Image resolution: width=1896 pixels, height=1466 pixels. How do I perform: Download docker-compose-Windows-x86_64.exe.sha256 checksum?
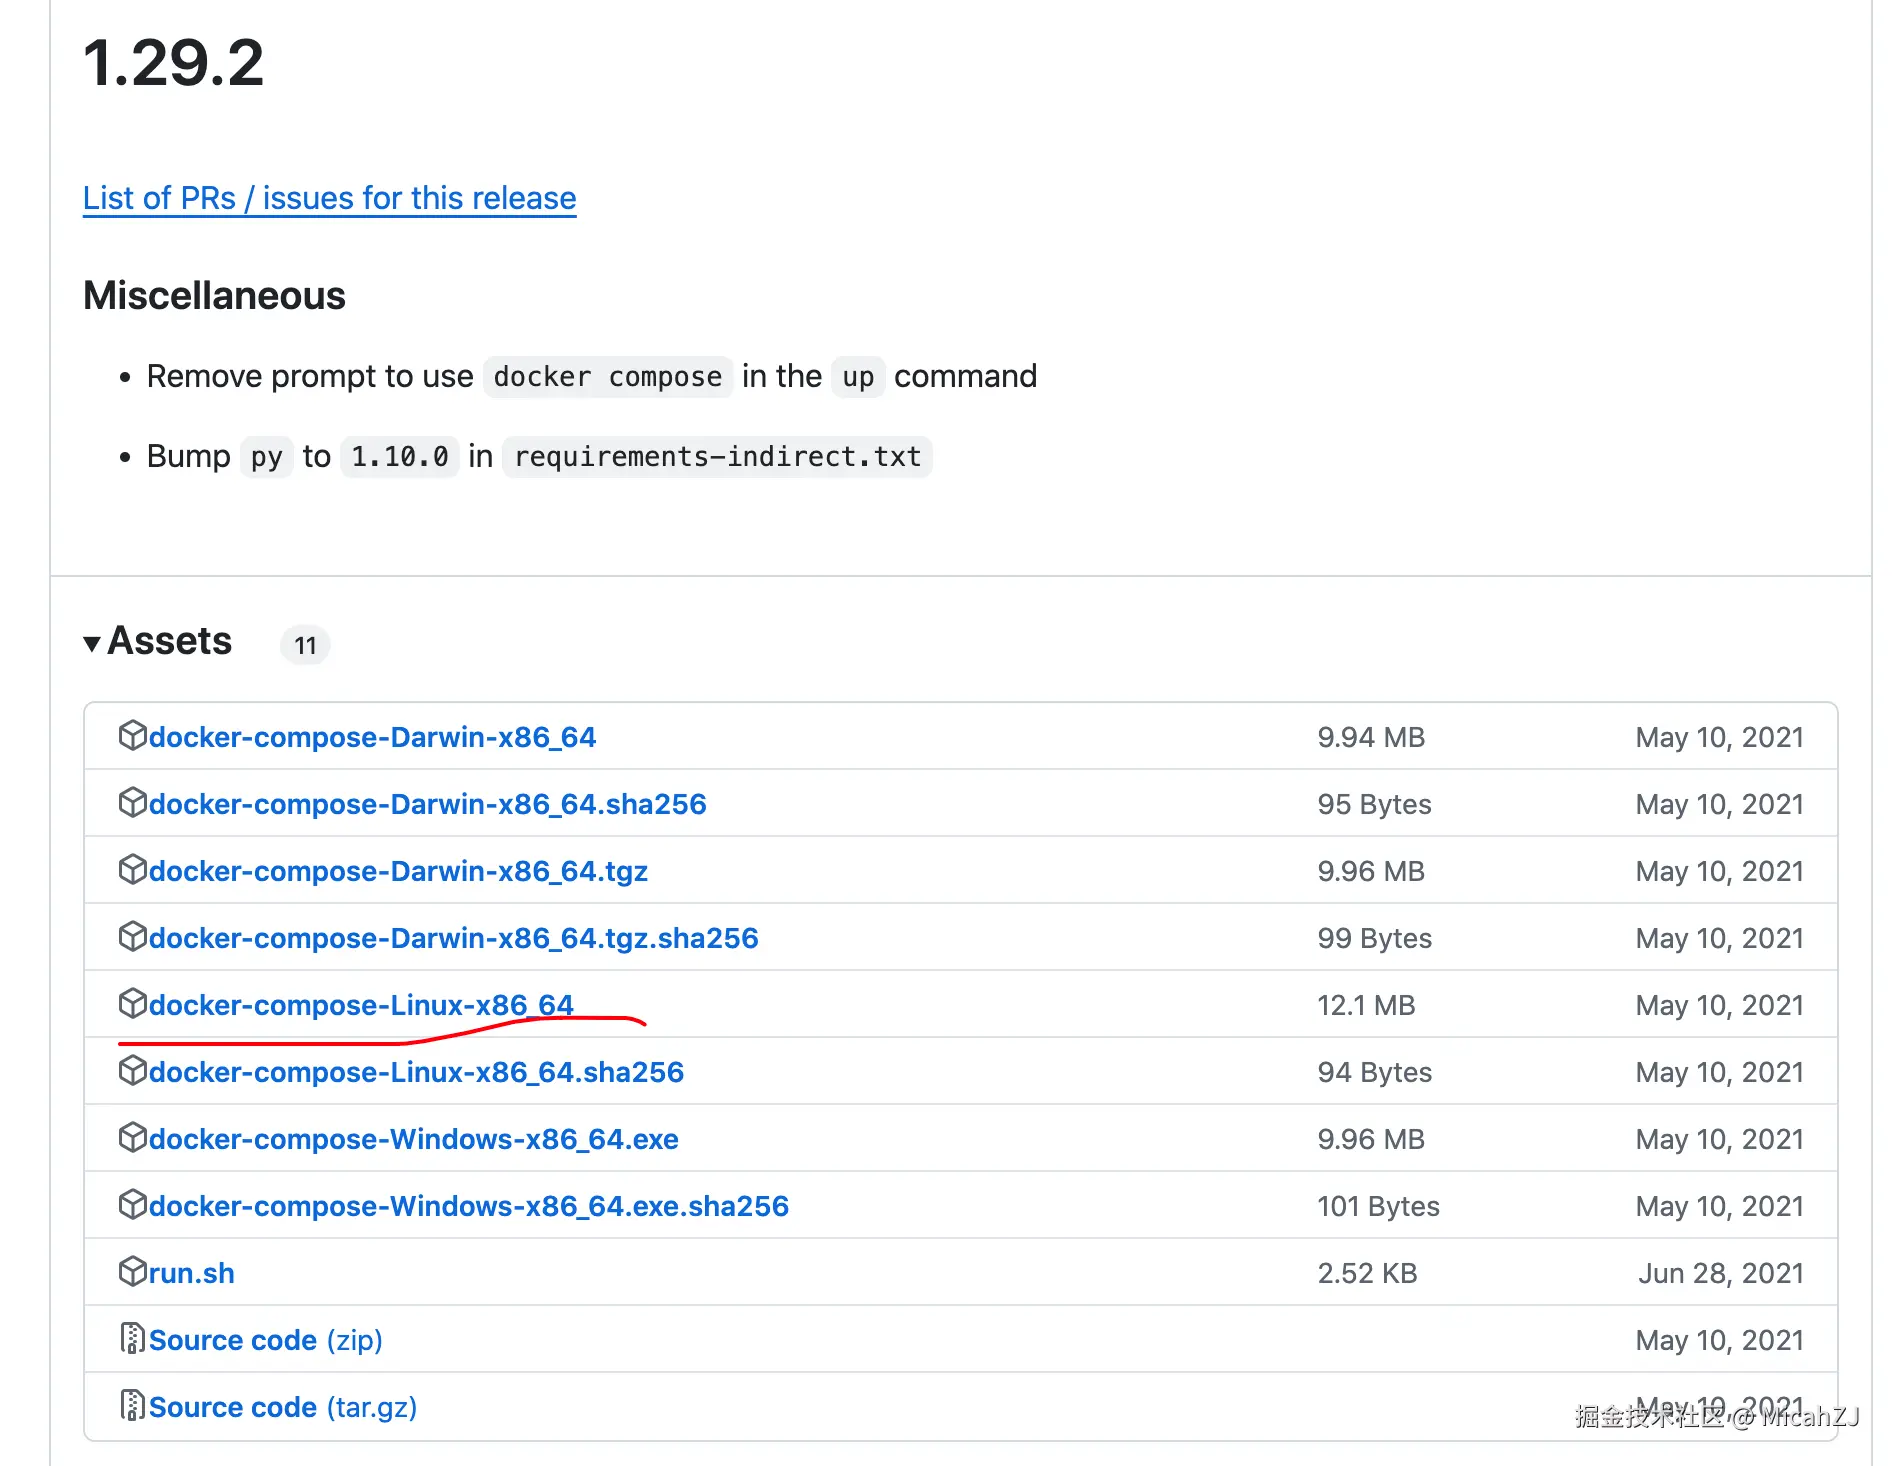click(x=468, y=1206)
